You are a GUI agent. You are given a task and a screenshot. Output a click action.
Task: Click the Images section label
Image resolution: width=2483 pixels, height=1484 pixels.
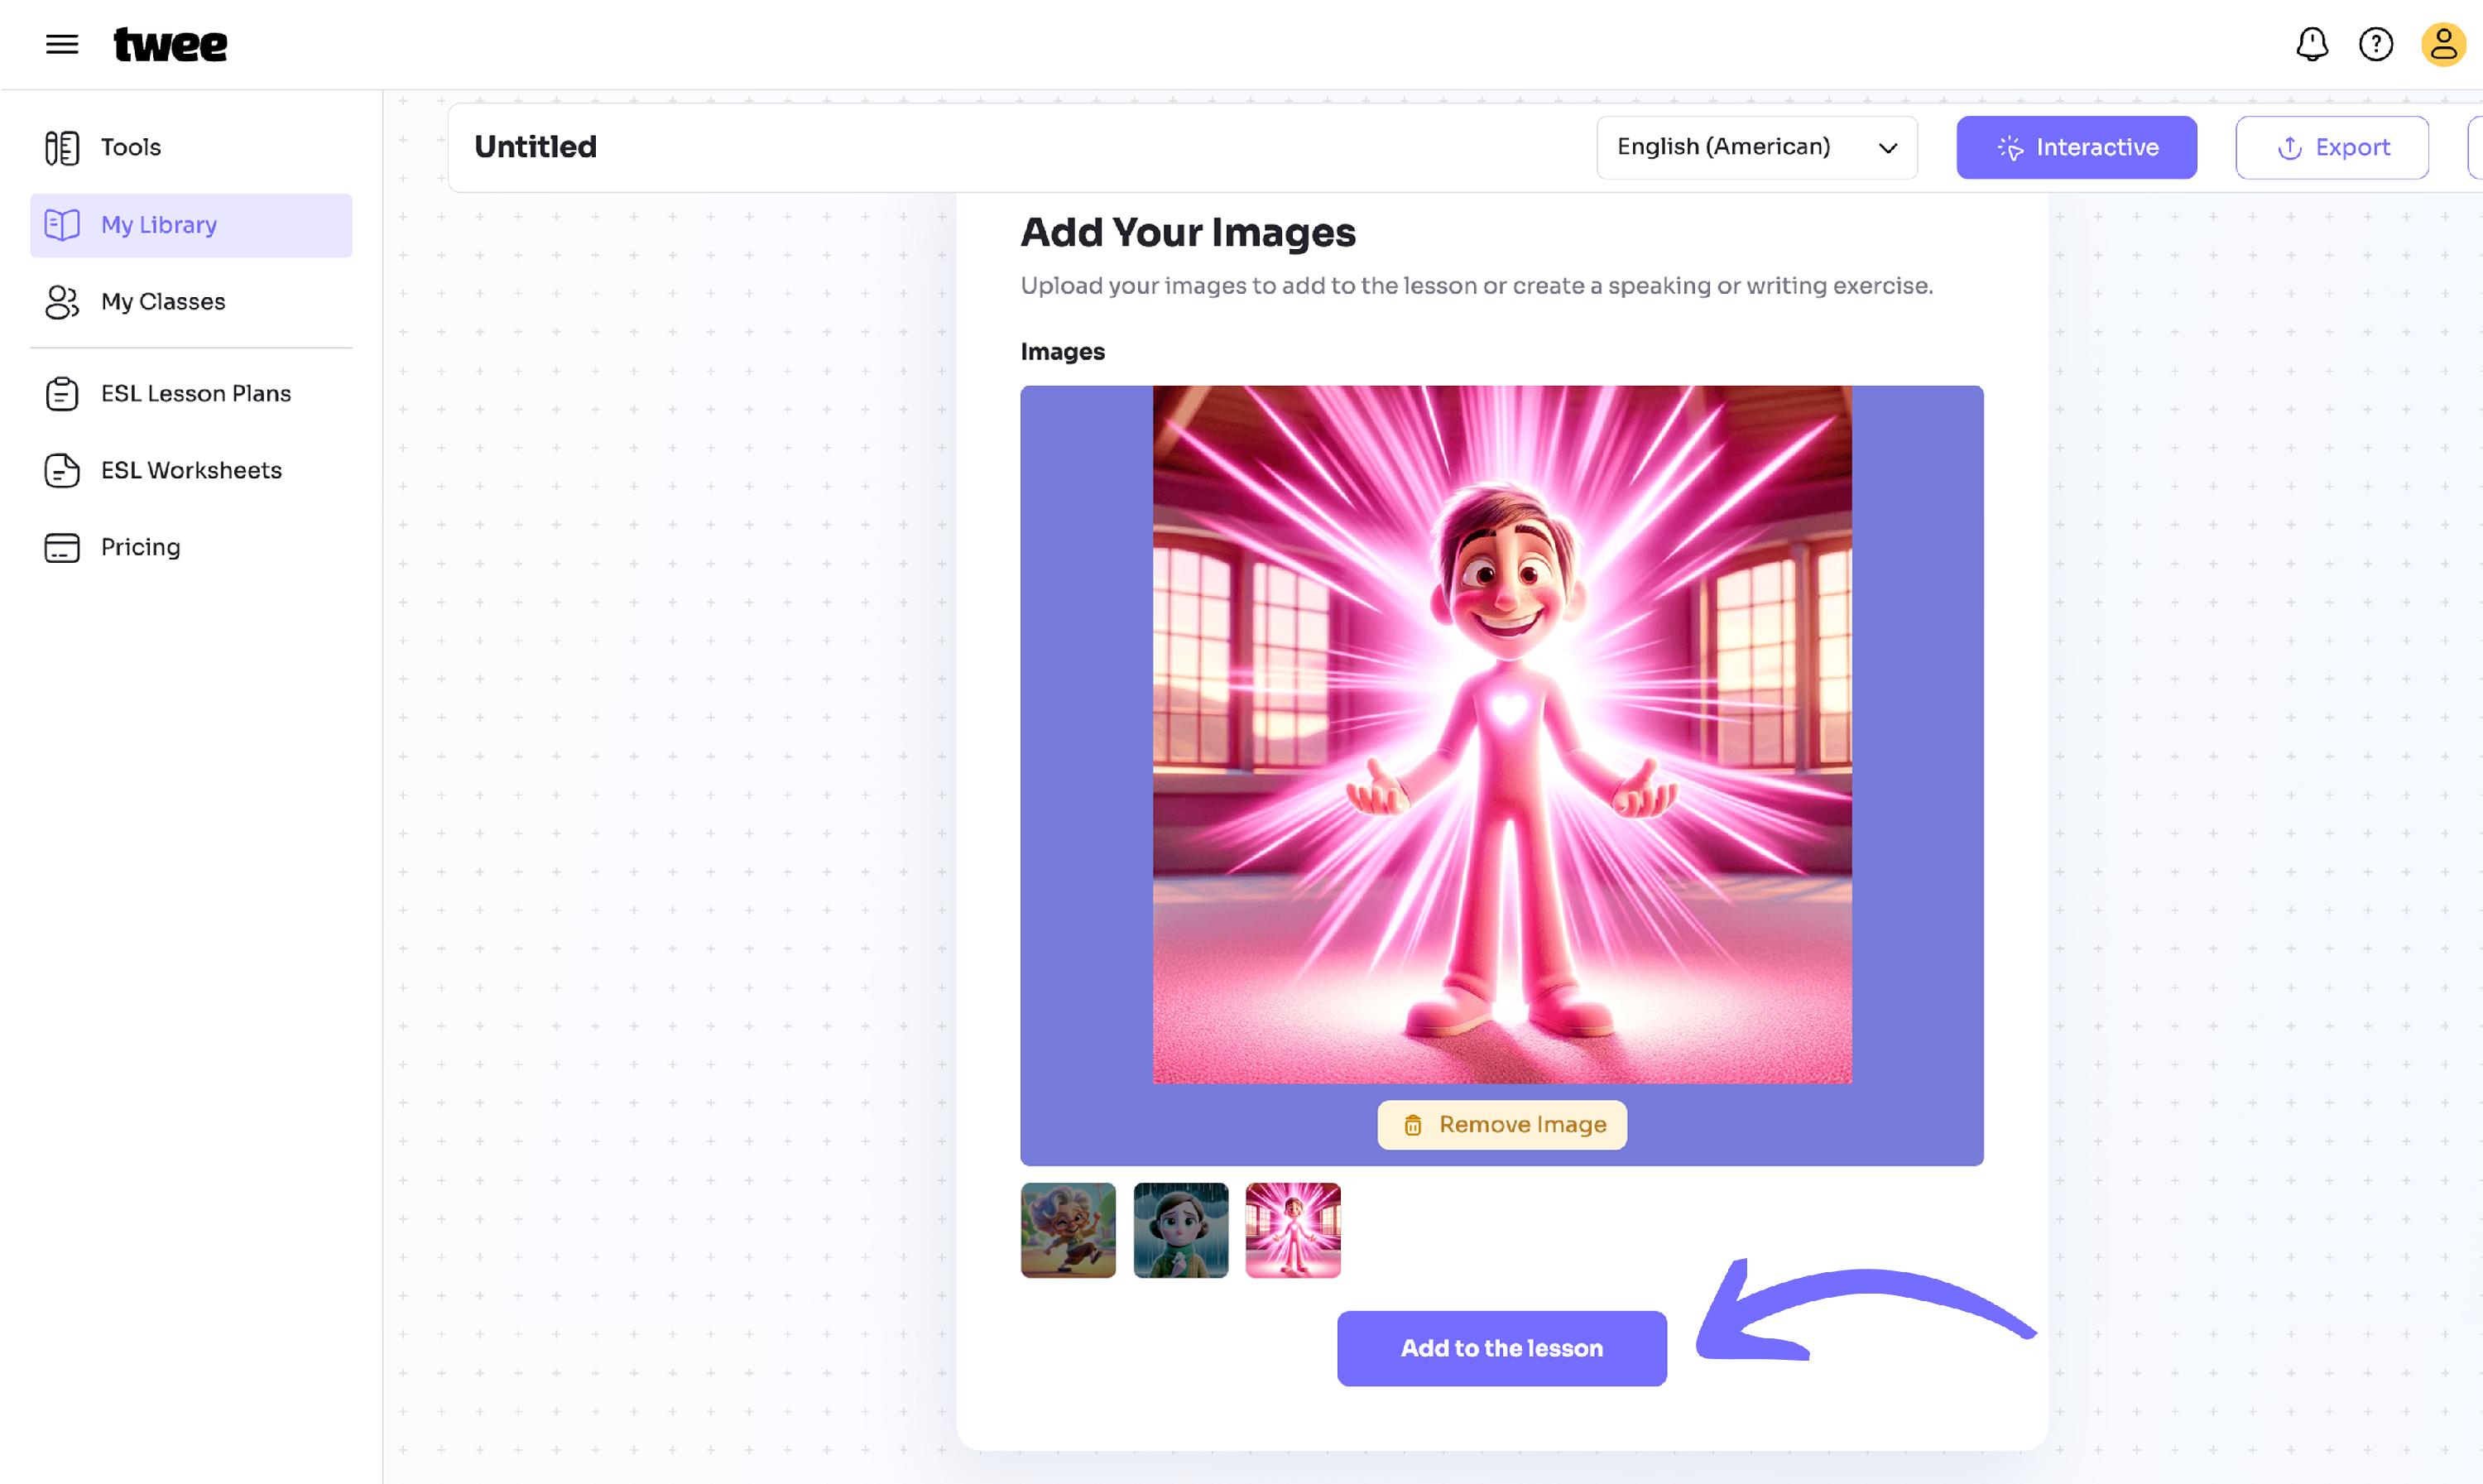point(1062,352)
